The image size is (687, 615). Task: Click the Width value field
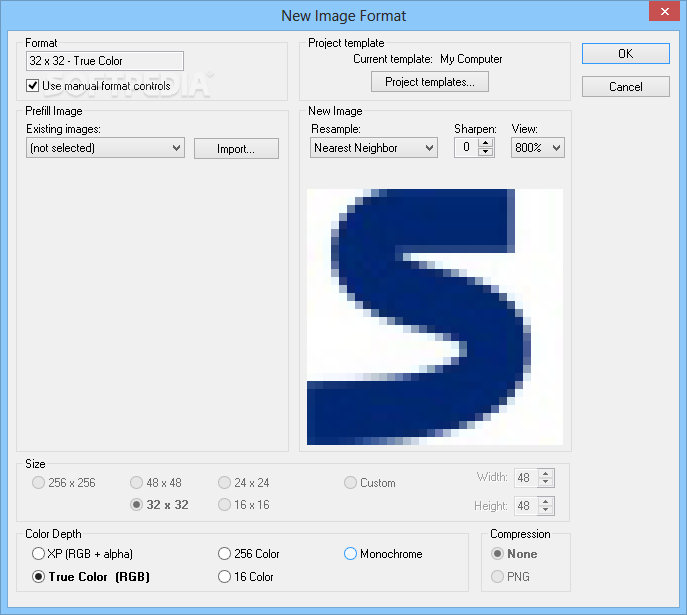pos(526,477)
